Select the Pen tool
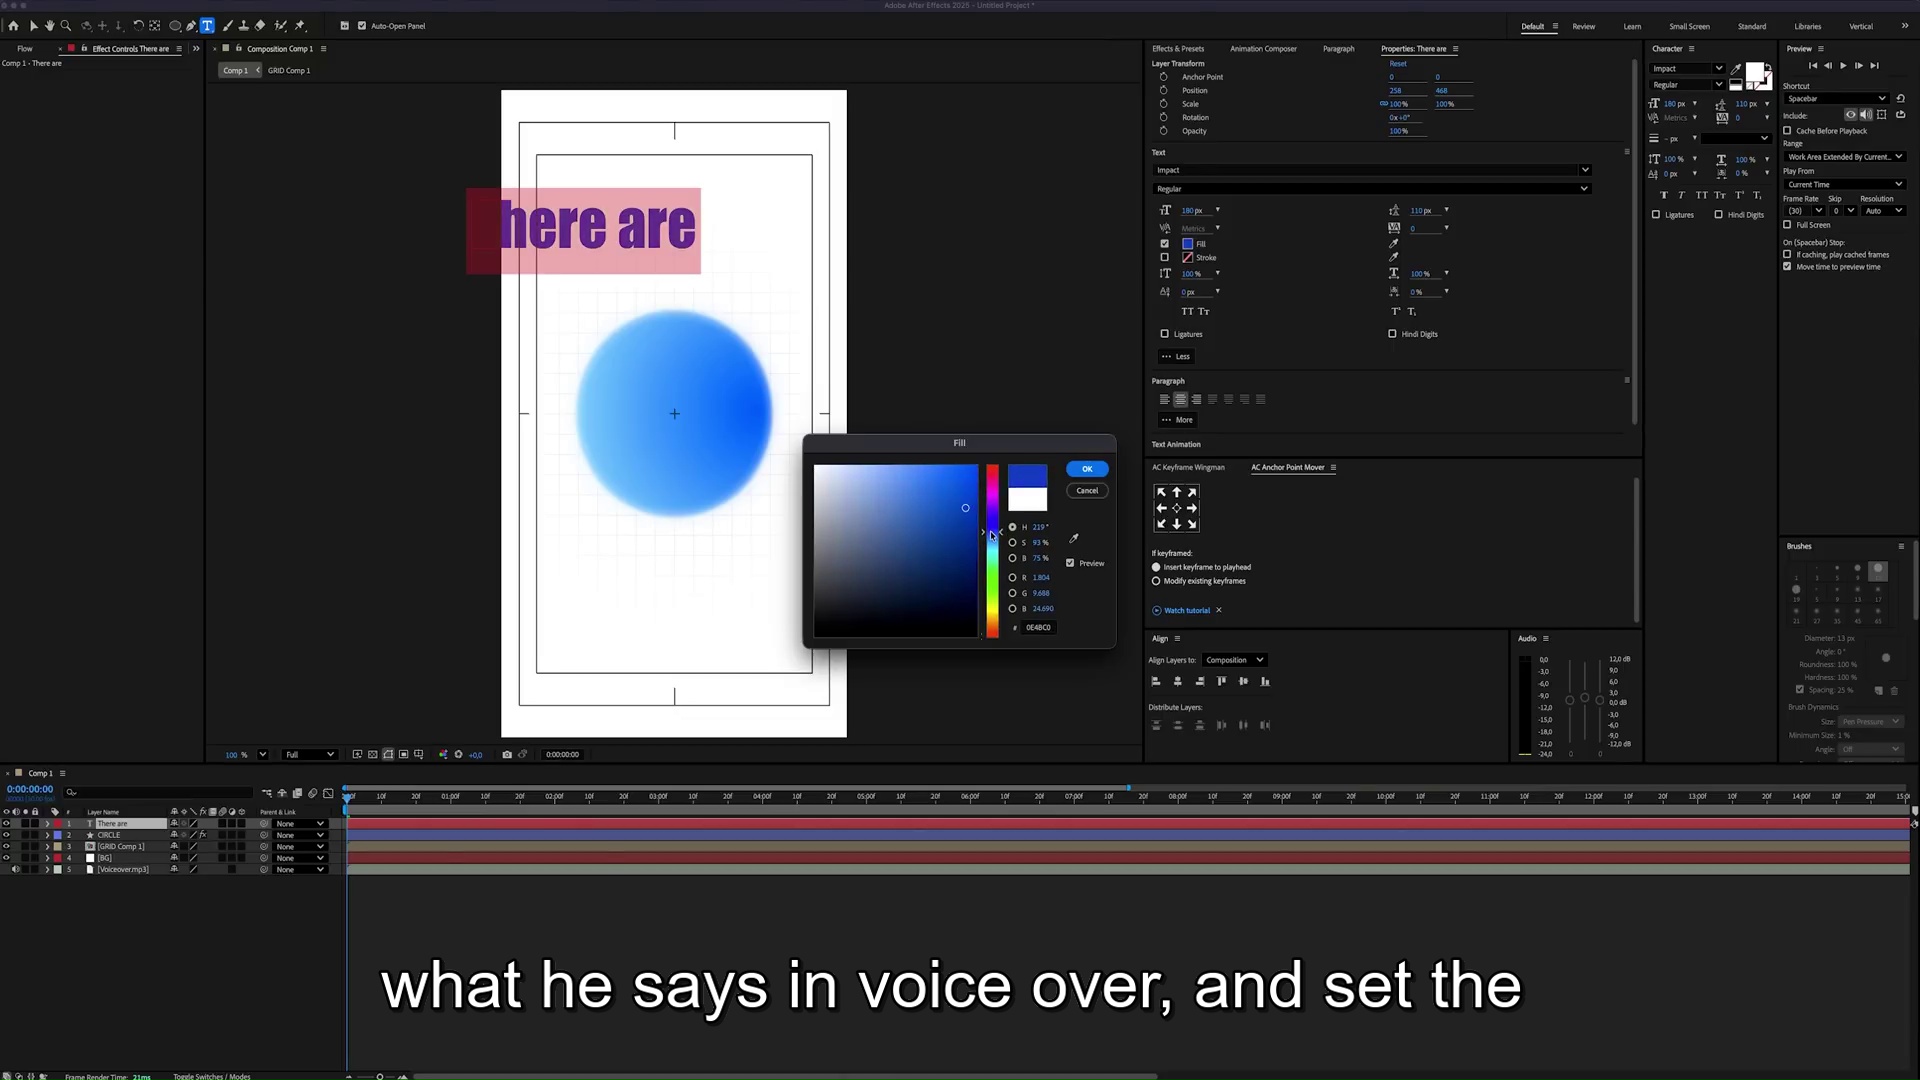This screenshot has width=1920, height=1080. click(x=191, y=26)
